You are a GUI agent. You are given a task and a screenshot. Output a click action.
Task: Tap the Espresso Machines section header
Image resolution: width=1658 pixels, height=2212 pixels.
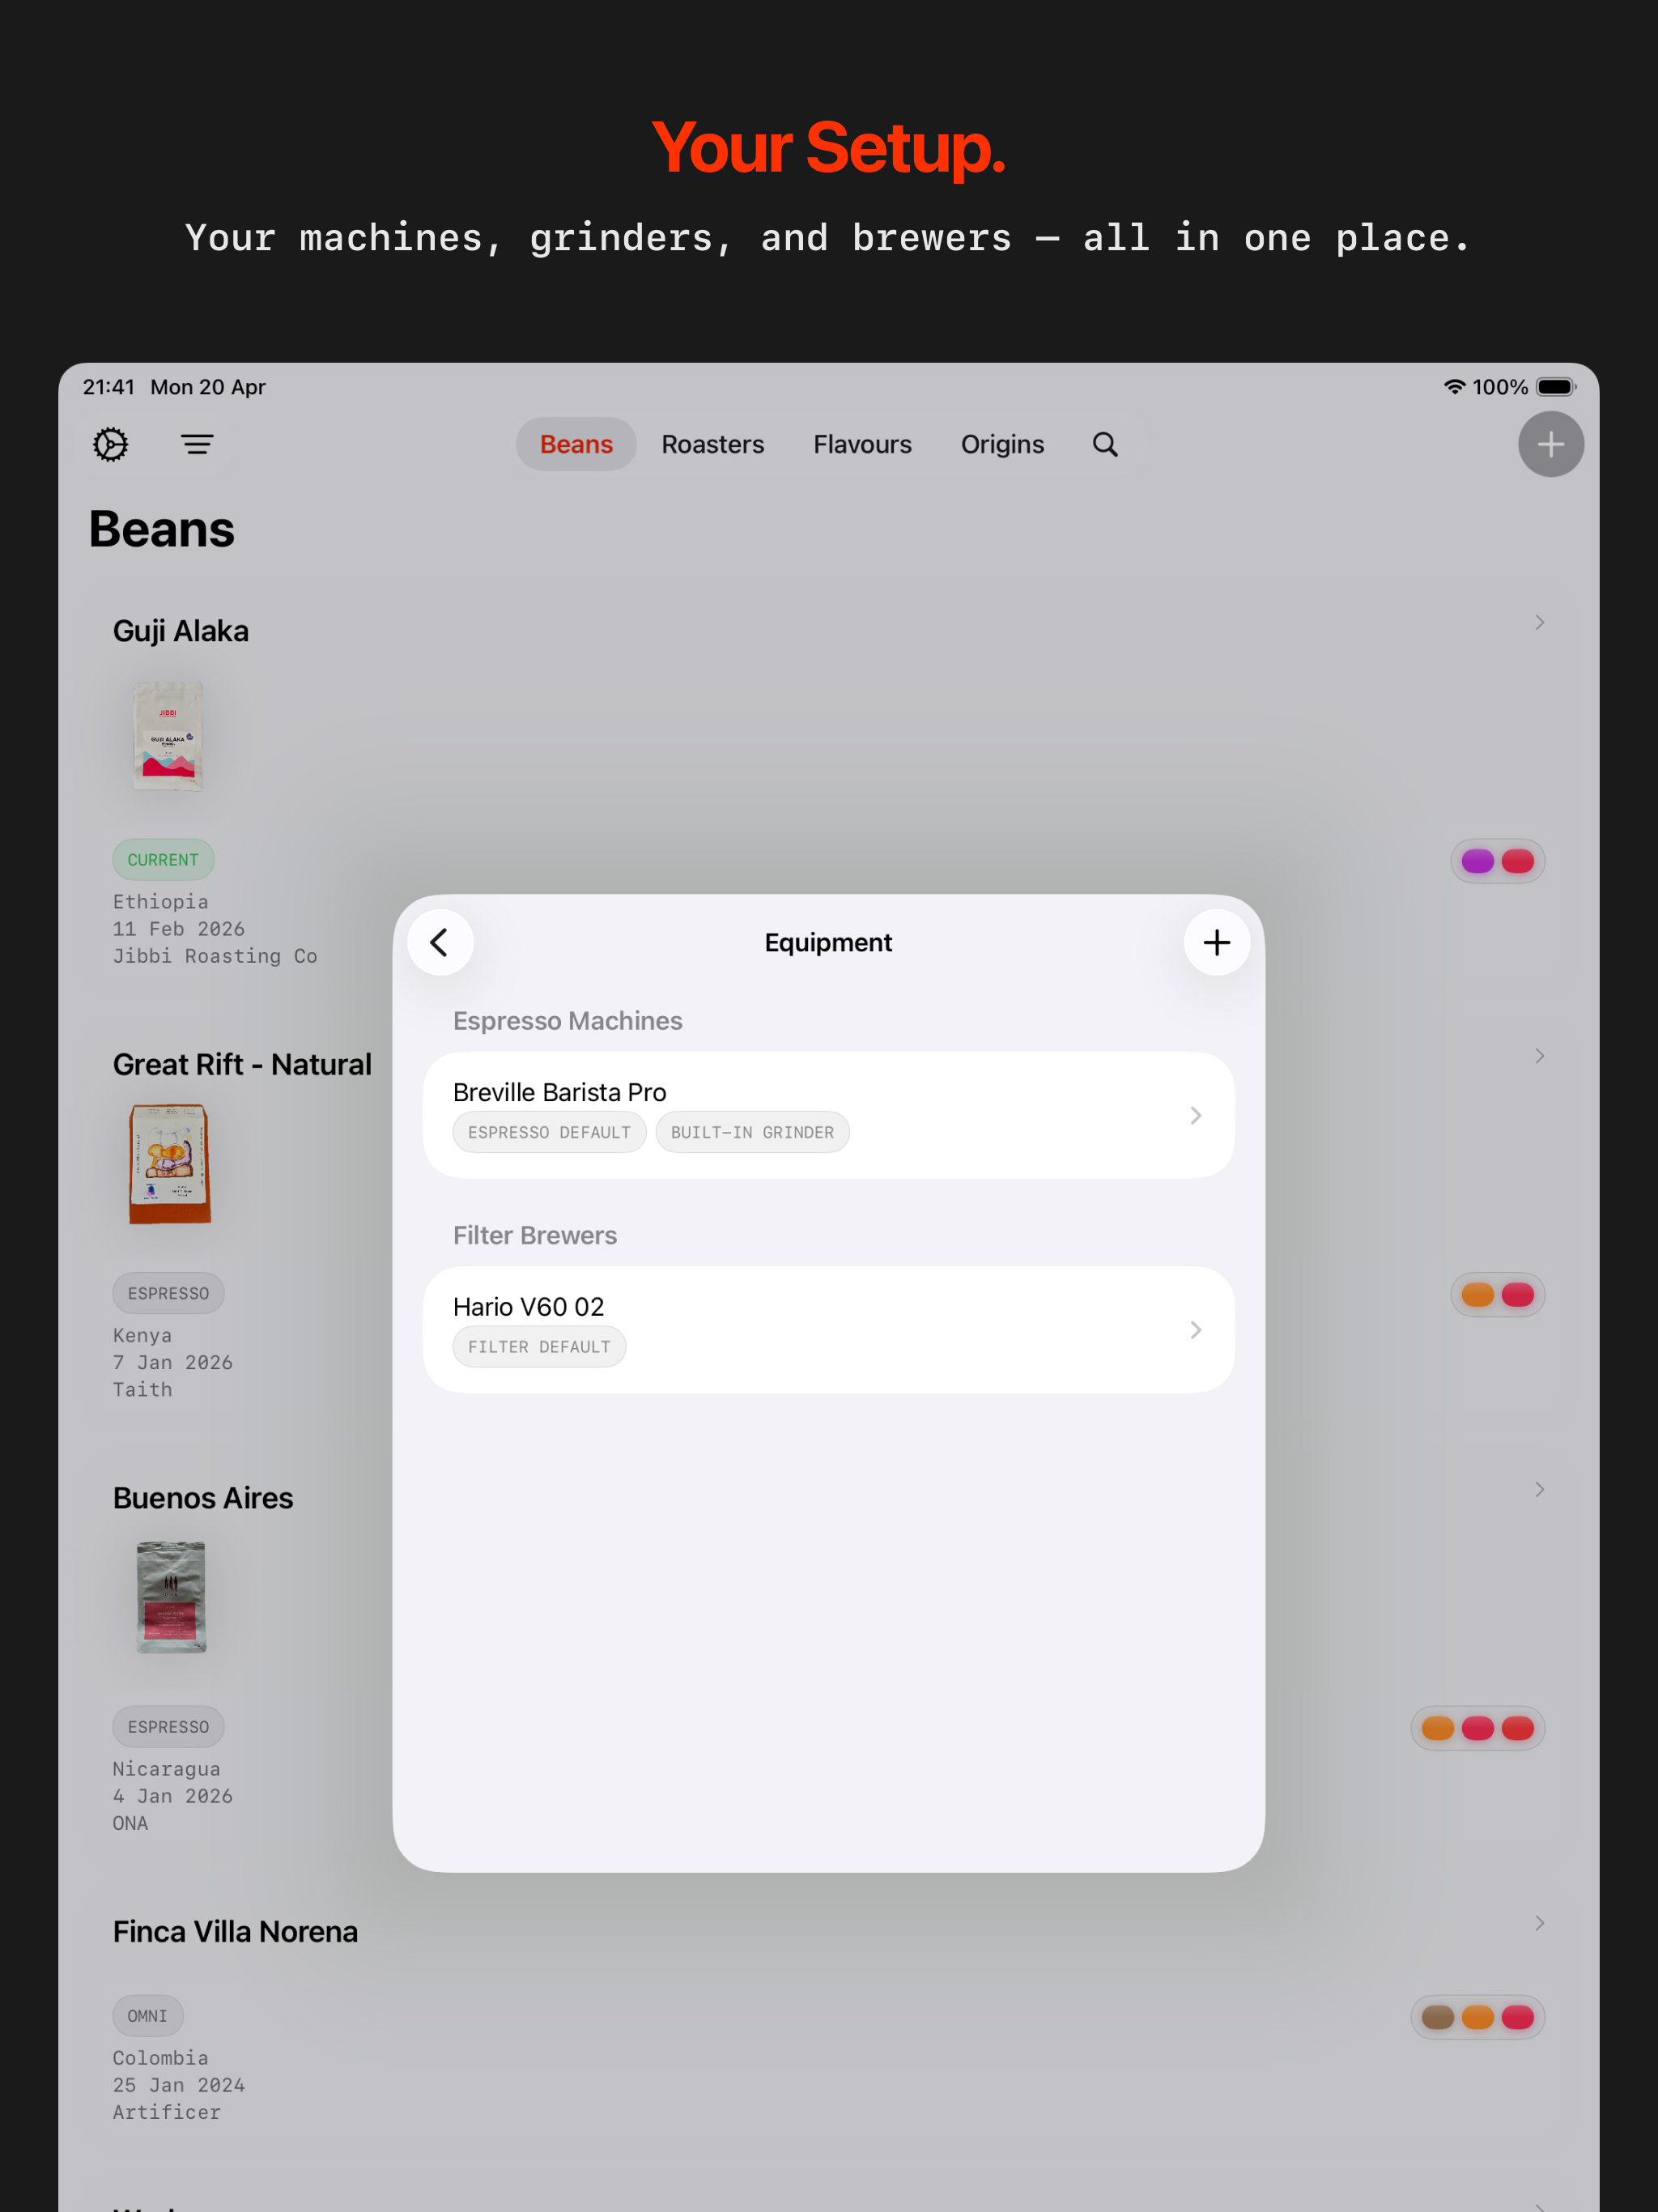567,1020
